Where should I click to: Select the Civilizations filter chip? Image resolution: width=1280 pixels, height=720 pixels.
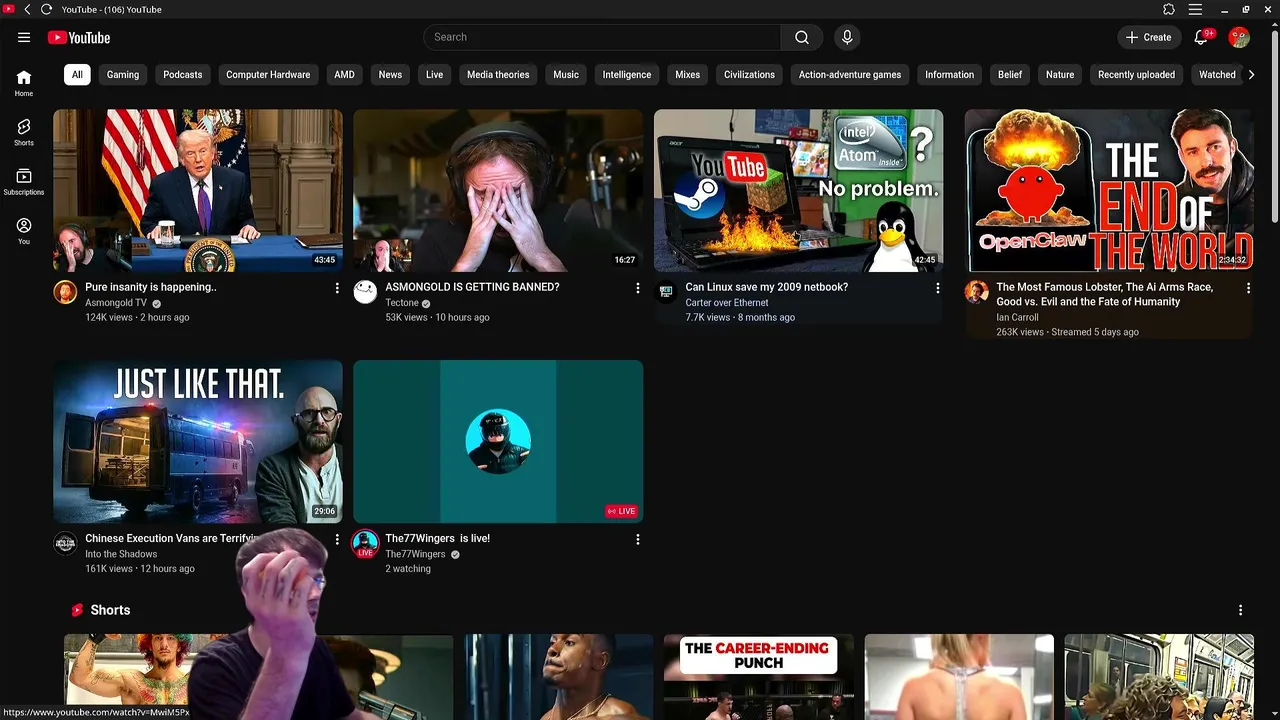click(x=750, y=75)
